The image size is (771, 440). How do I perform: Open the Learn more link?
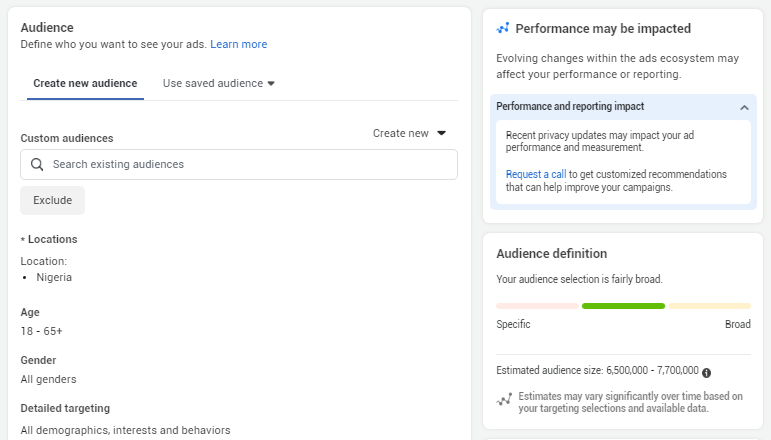(x=238, y=44)
